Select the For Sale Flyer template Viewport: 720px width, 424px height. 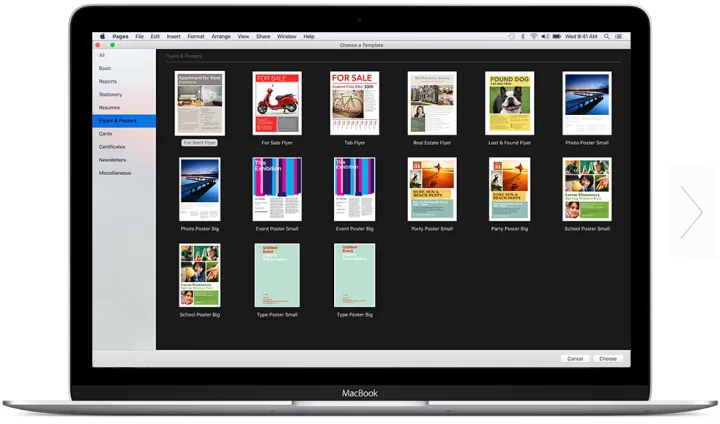277,103
